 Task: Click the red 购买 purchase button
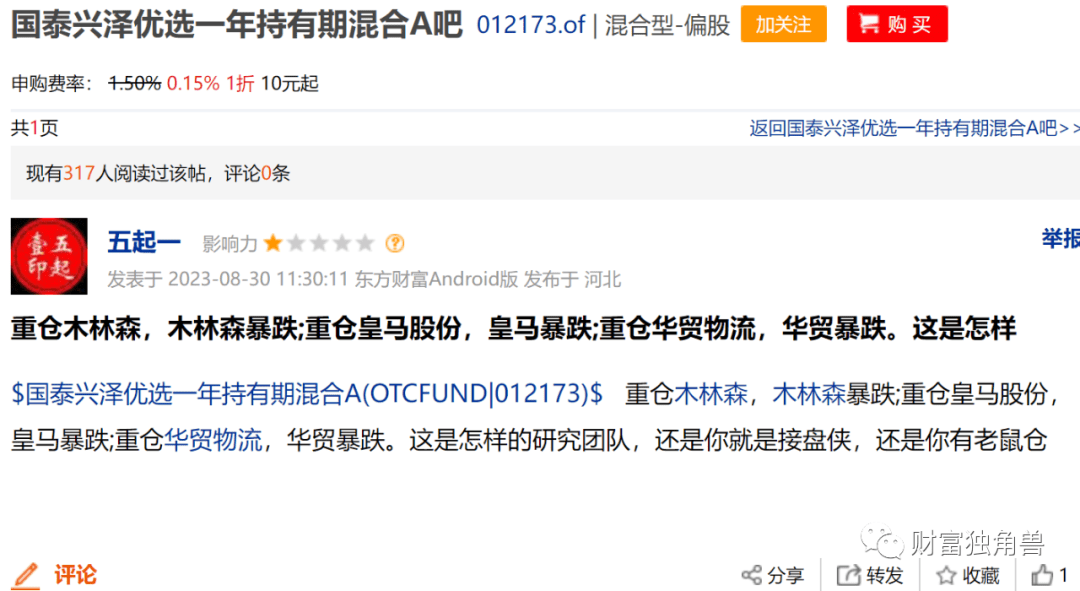897,24
